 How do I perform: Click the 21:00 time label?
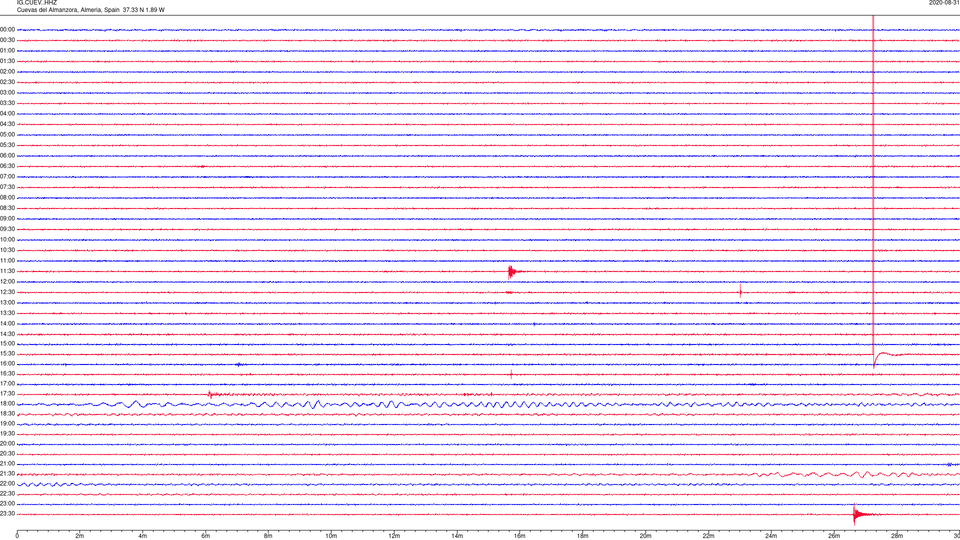point(7,463)
